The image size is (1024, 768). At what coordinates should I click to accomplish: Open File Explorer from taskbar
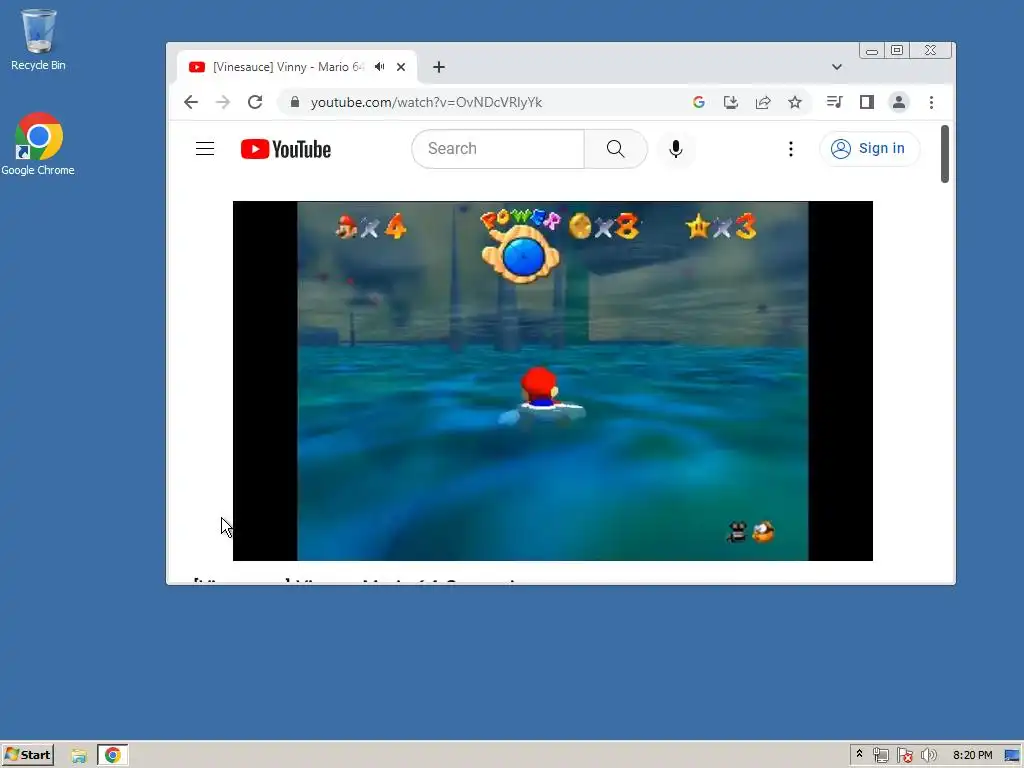pyautogui.click(x=79, y=756)
